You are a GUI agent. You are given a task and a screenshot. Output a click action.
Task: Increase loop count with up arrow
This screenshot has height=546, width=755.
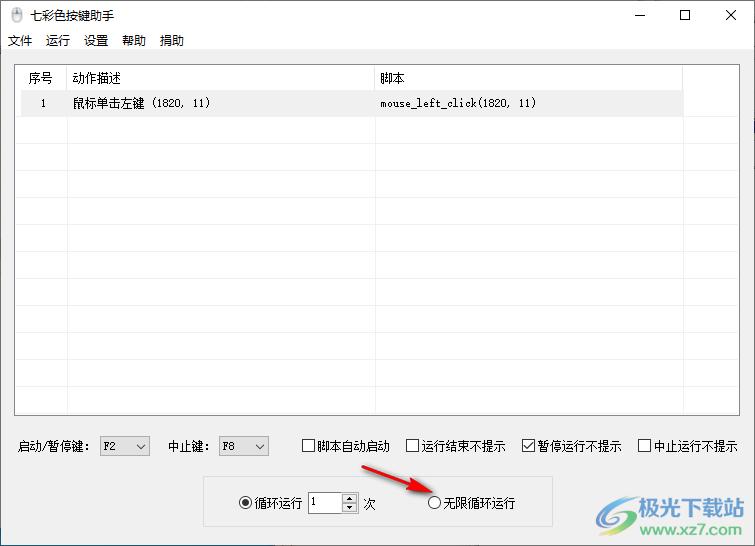349,498
